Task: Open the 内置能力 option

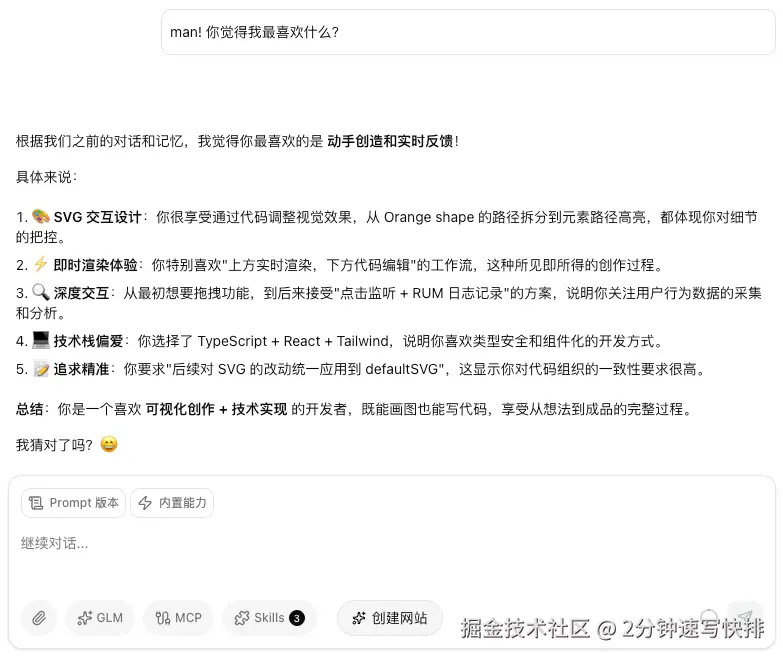Action: click(172, 503)
